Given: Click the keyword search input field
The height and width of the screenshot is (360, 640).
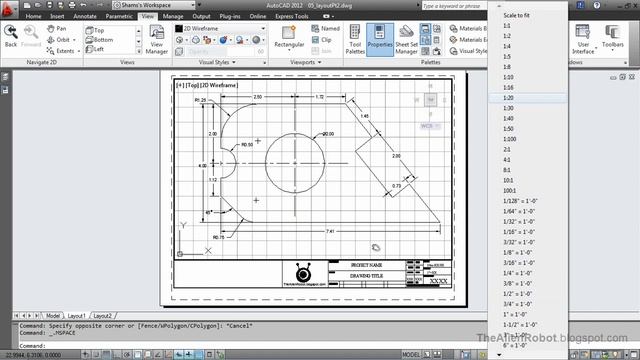Looking at the screenshot, I should (454, 6).
